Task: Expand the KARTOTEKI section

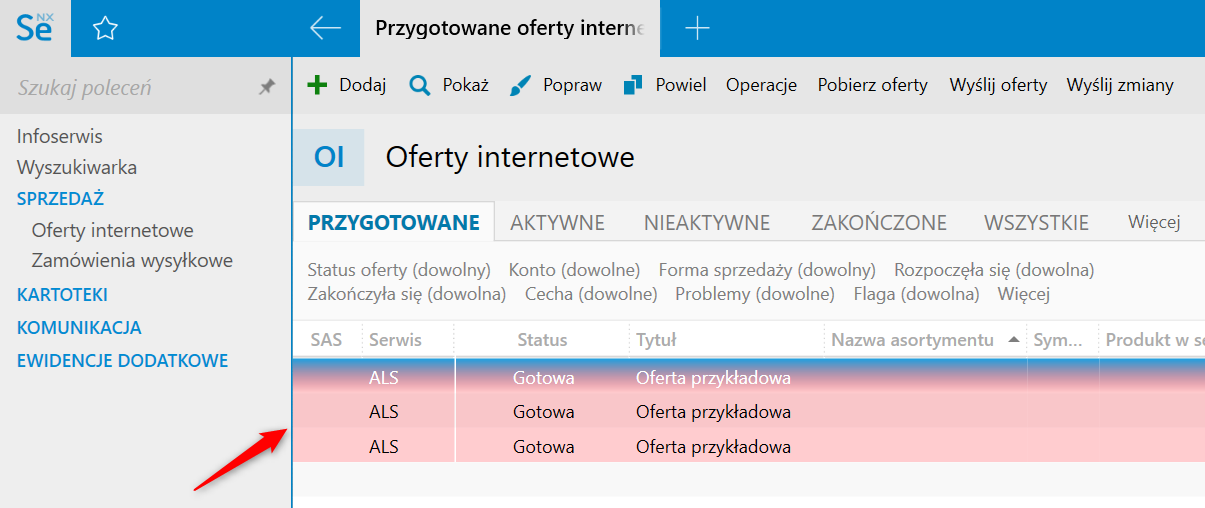Action: (62, 295)
